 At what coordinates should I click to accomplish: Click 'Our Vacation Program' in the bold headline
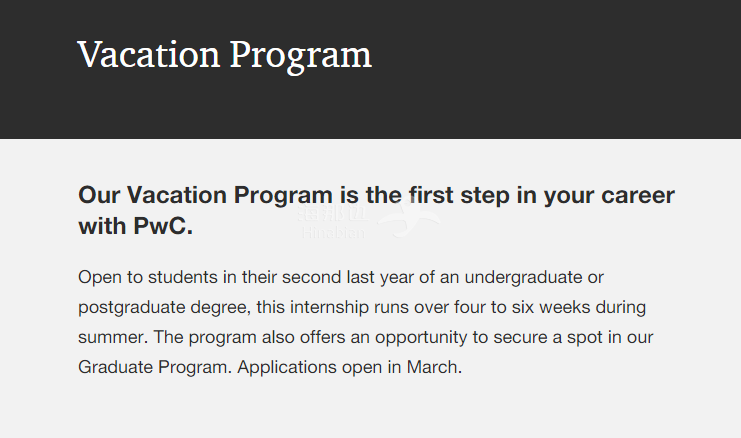click(206, 195)
